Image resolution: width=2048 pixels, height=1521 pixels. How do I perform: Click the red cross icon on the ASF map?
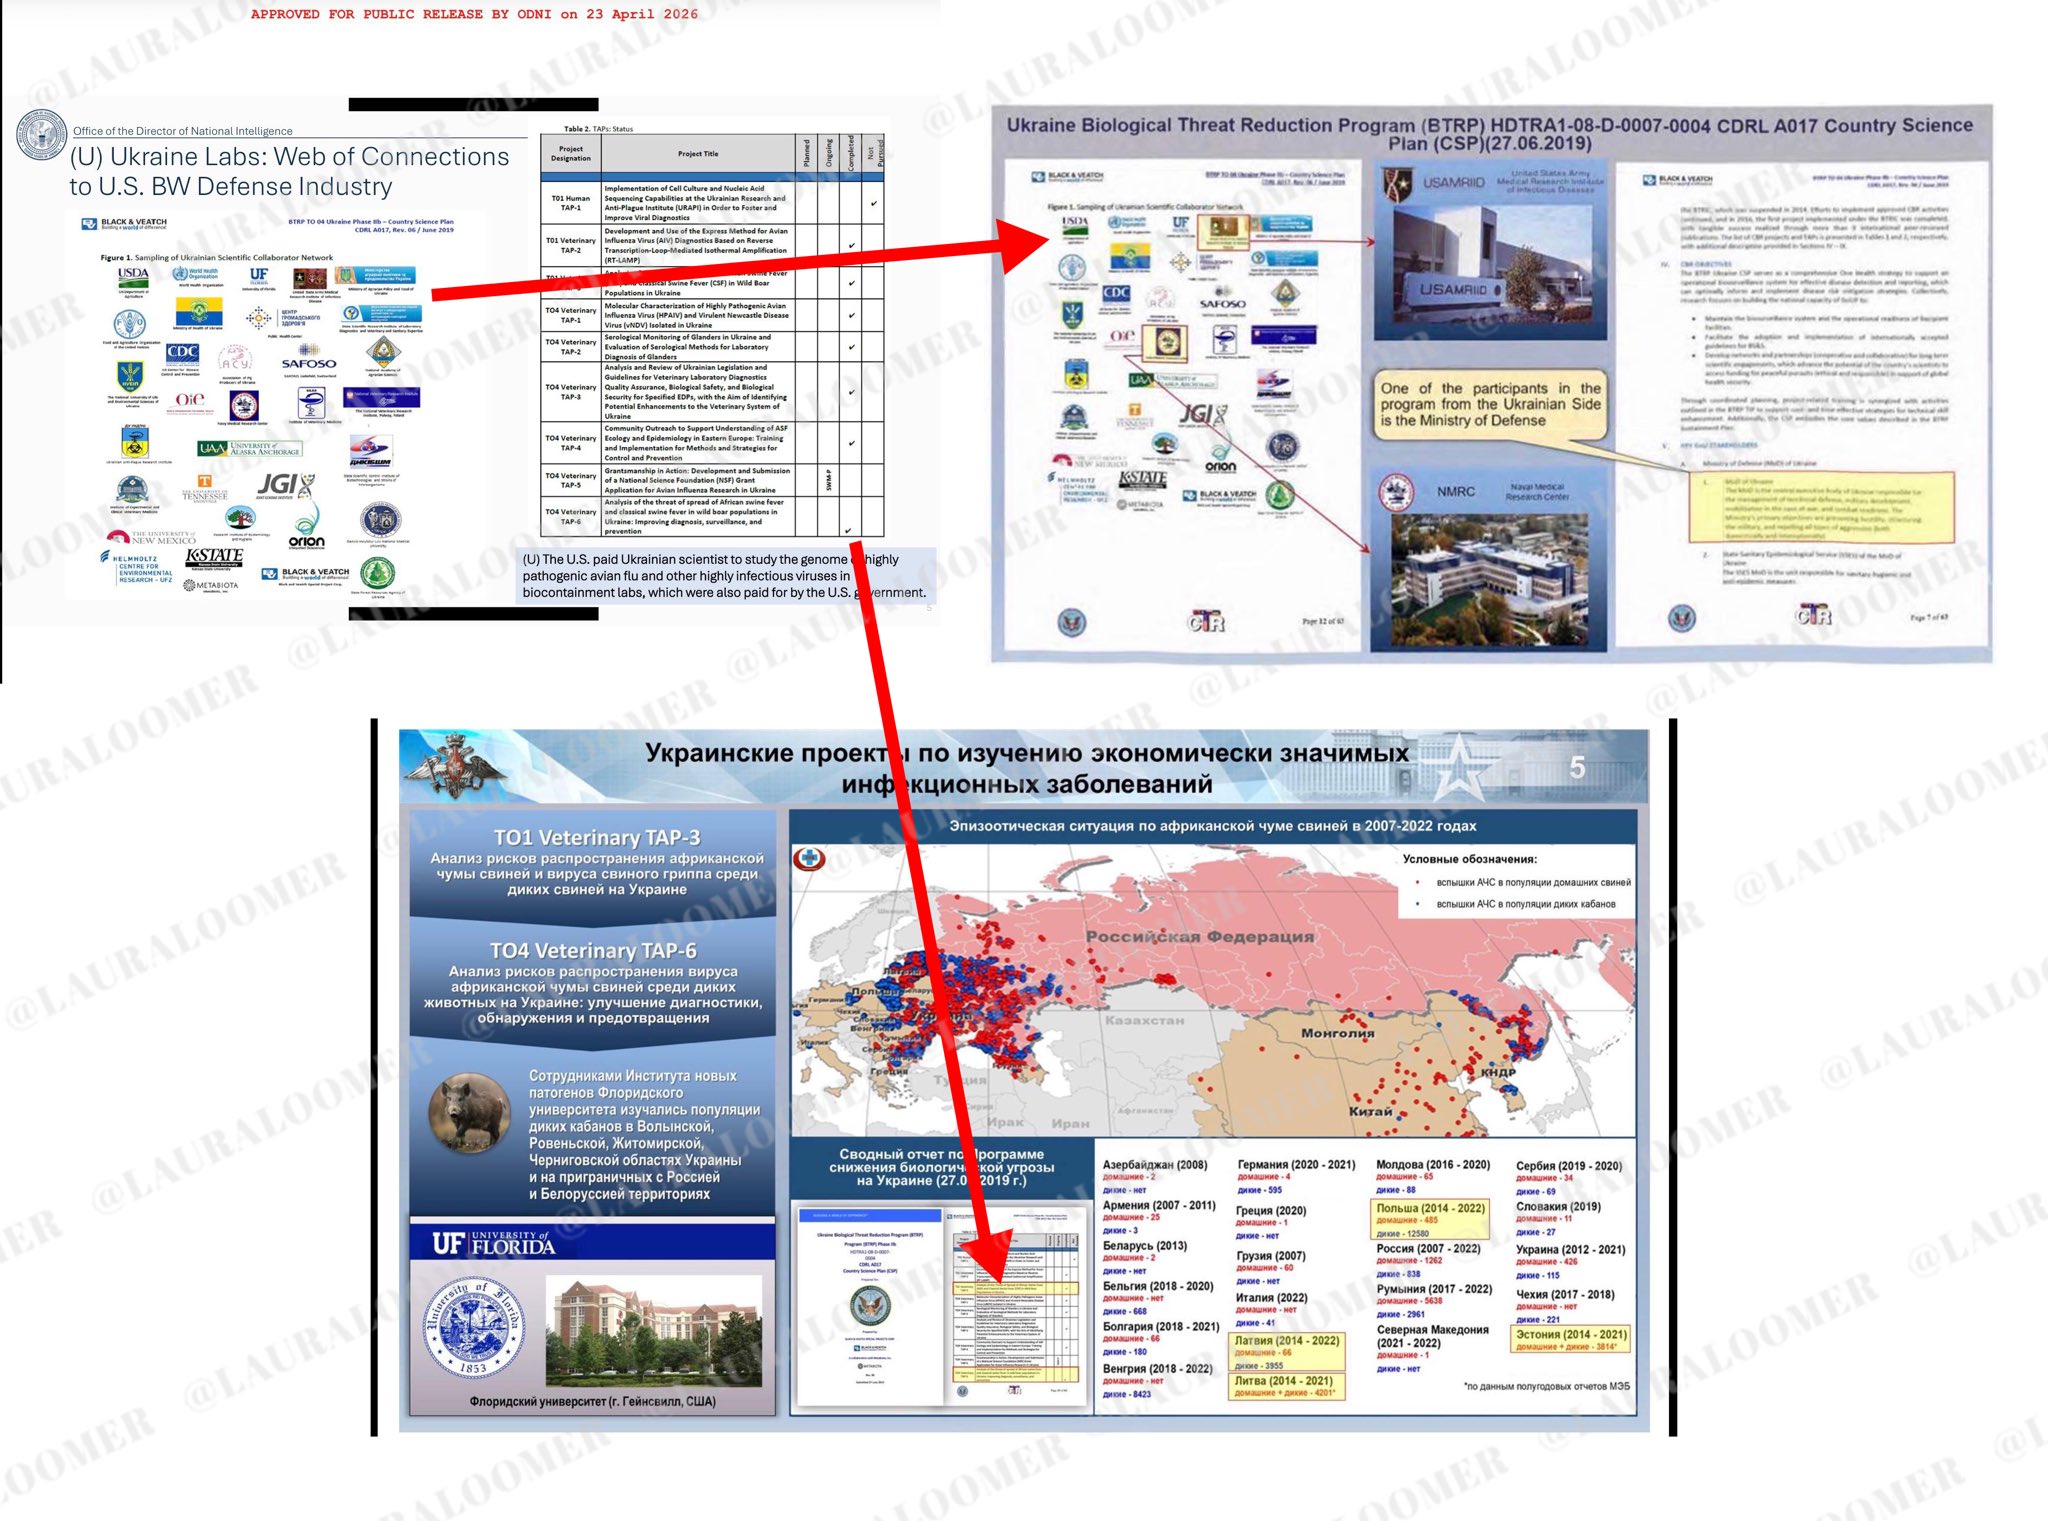click(808, 859)
